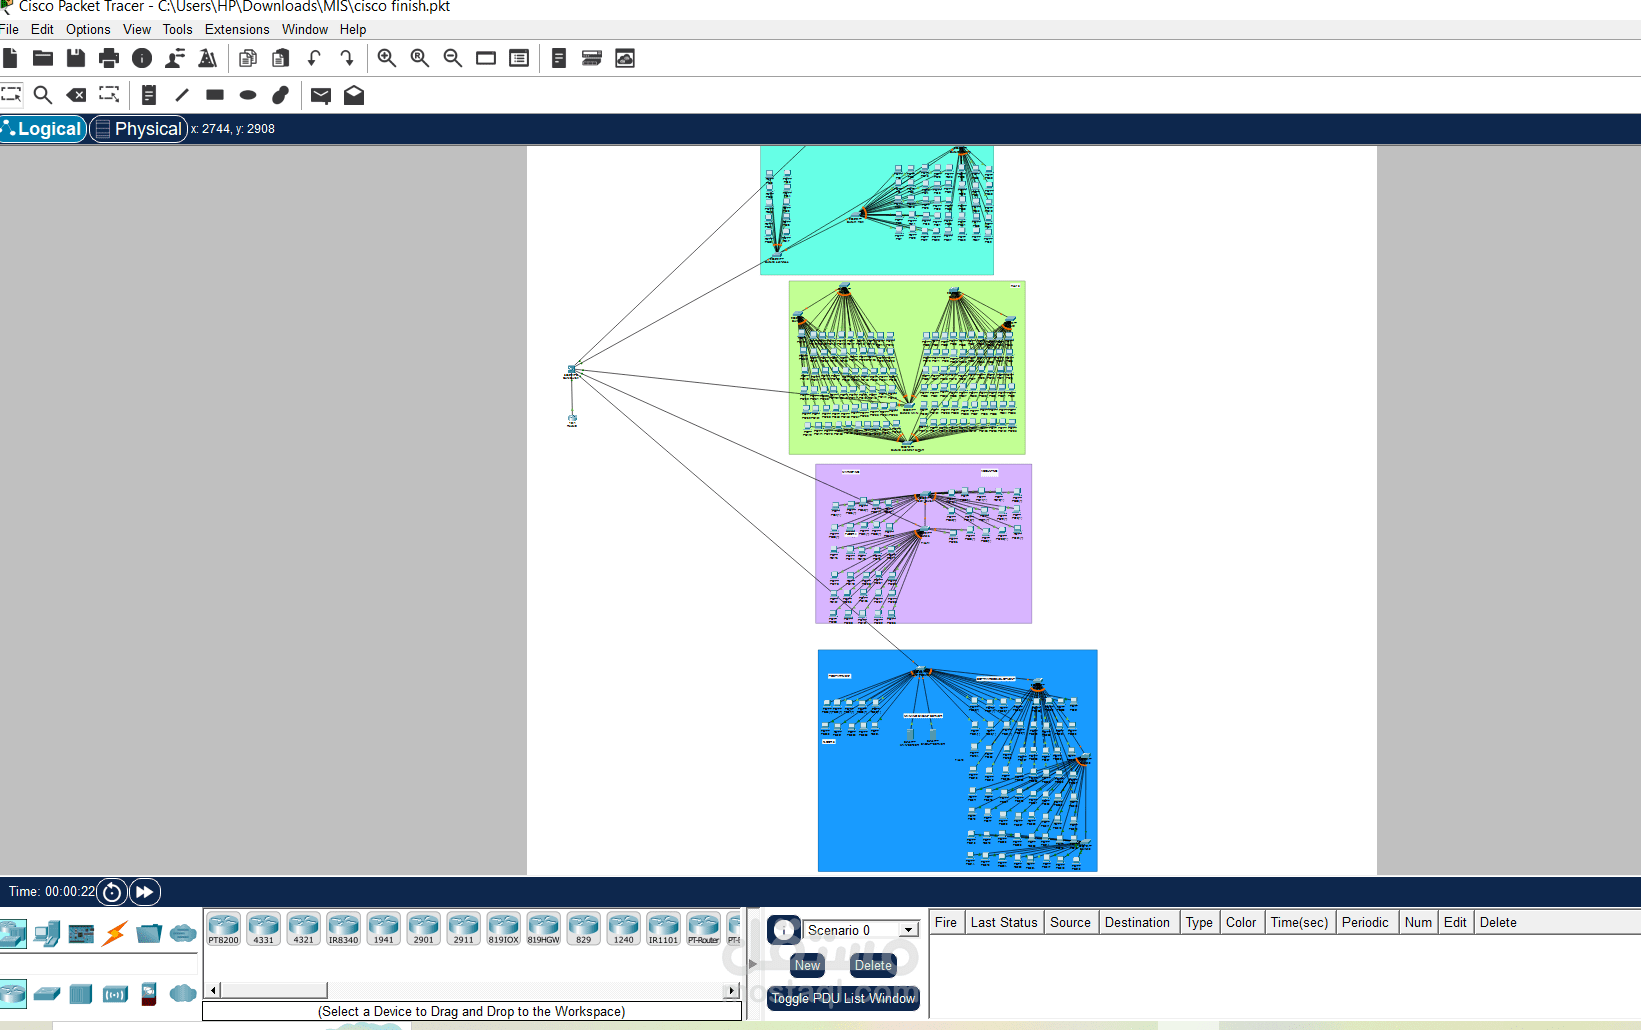Select the Draw Line tool
Screen dimensions: 1641x1030
click(x=182, y=95)
